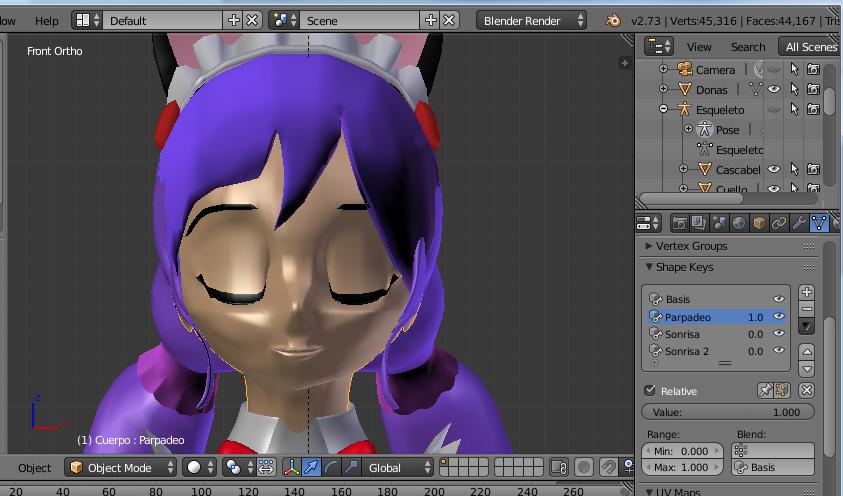843x496 pixels.
Task: Mute the Parpadeo shape key
Action: click(x=778, y=317)
